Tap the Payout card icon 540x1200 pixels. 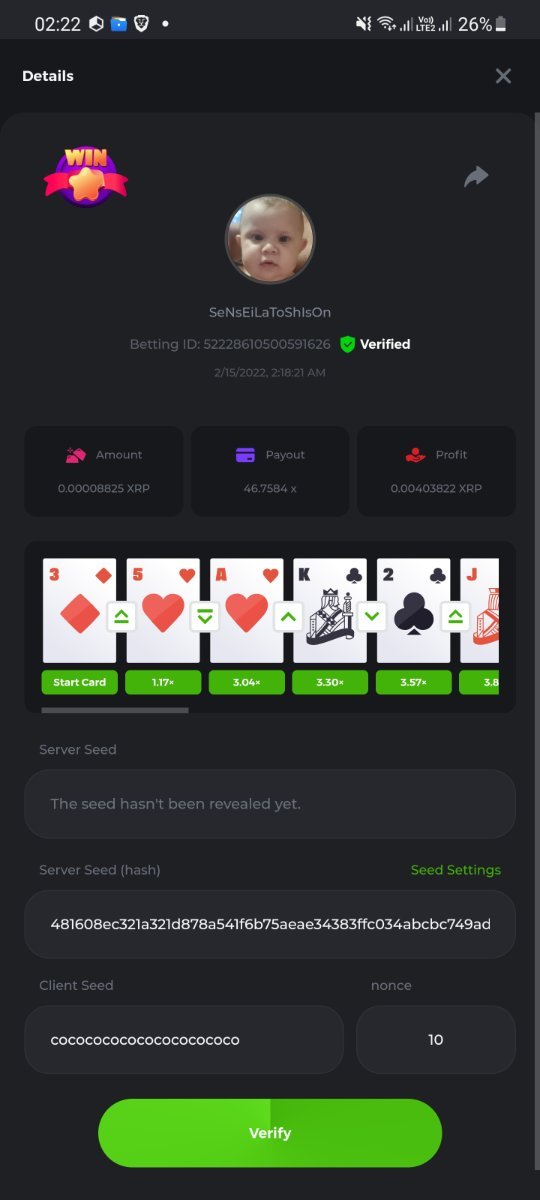coord(245,455)
